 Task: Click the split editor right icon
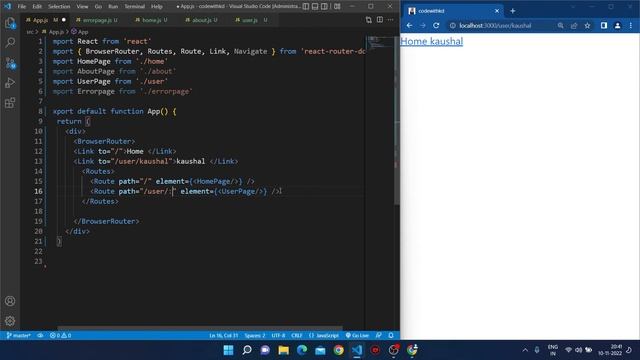(380, 20)
